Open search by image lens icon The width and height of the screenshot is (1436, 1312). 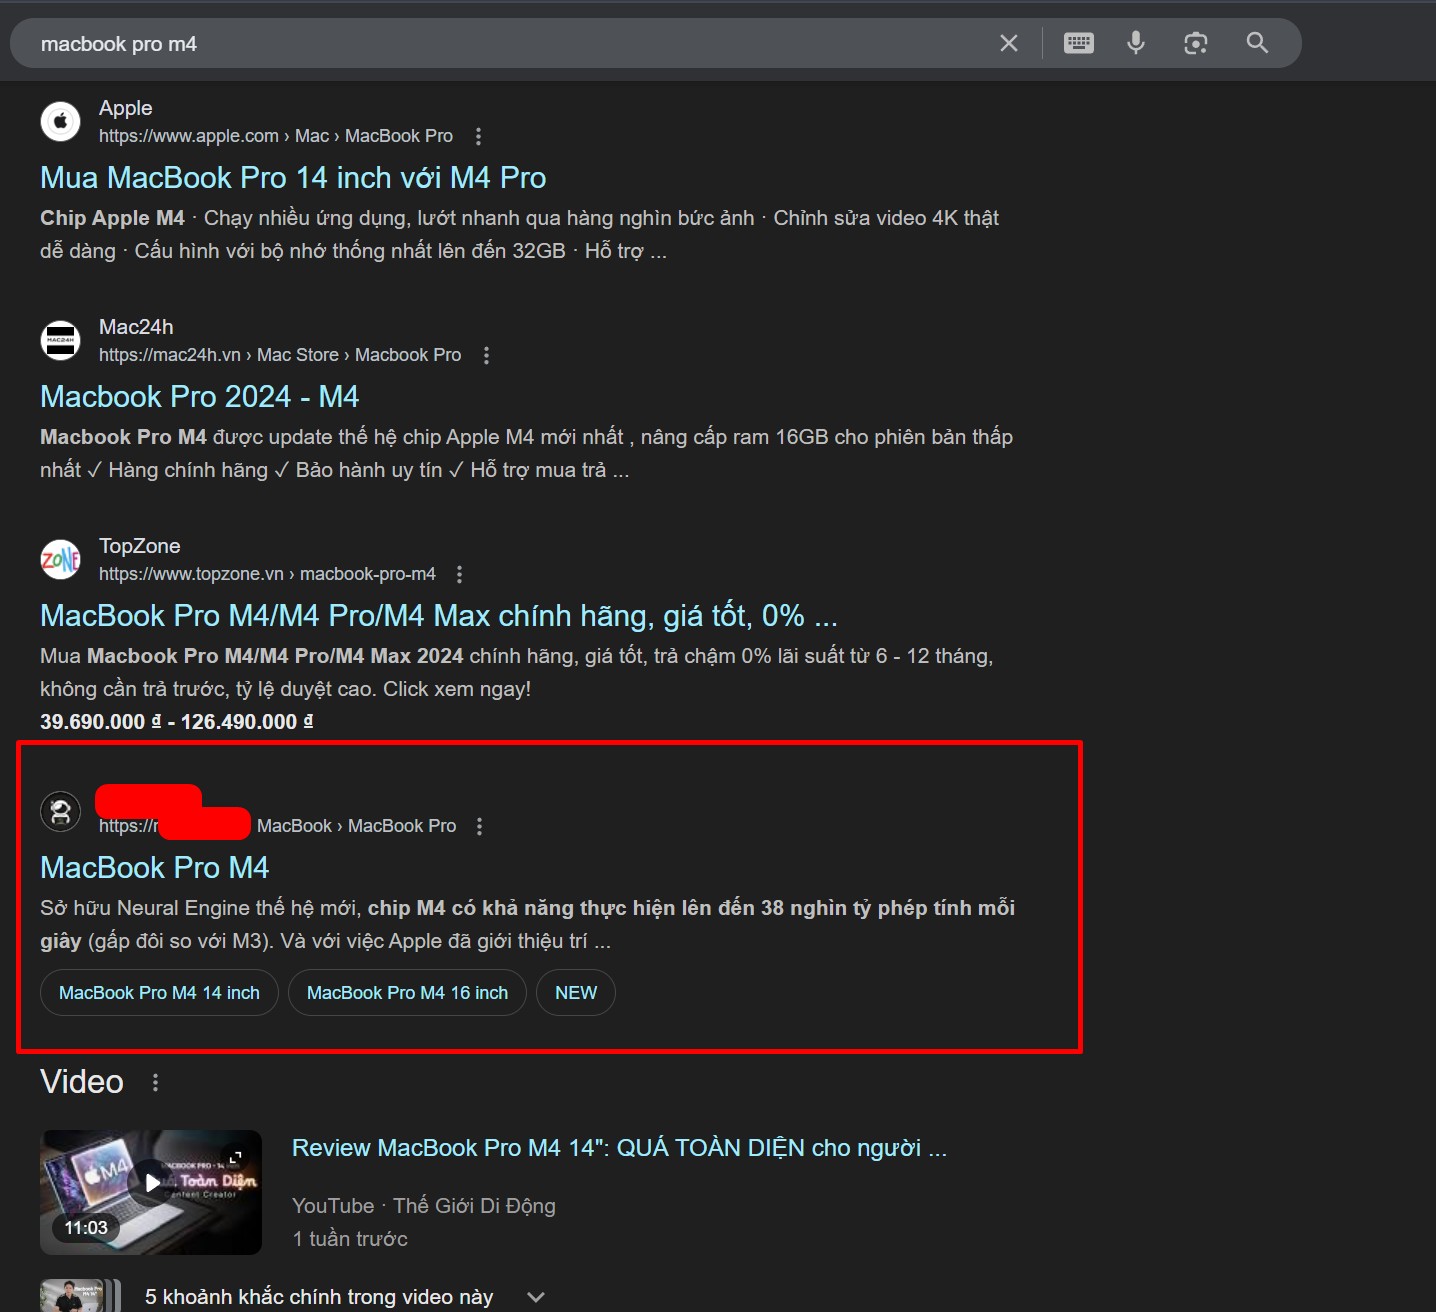click(1196, 43)
